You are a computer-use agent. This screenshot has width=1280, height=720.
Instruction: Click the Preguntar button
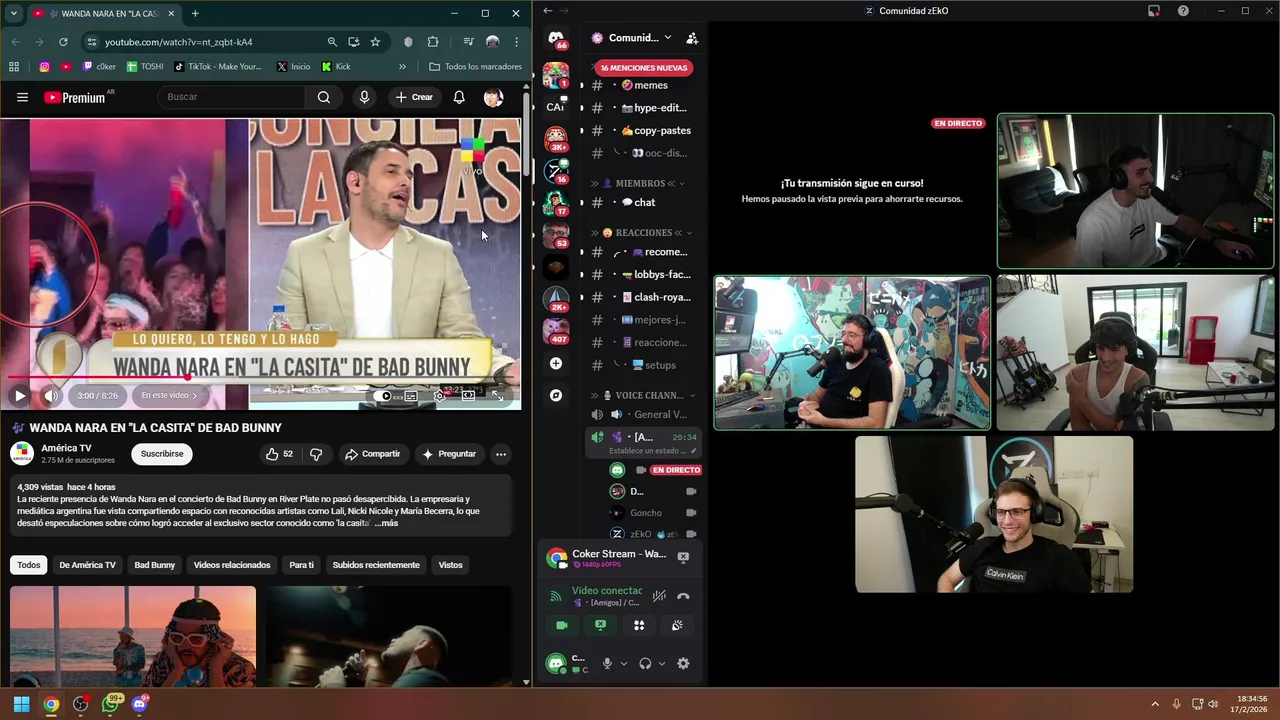pyautogui.click(x=449, y=454)
